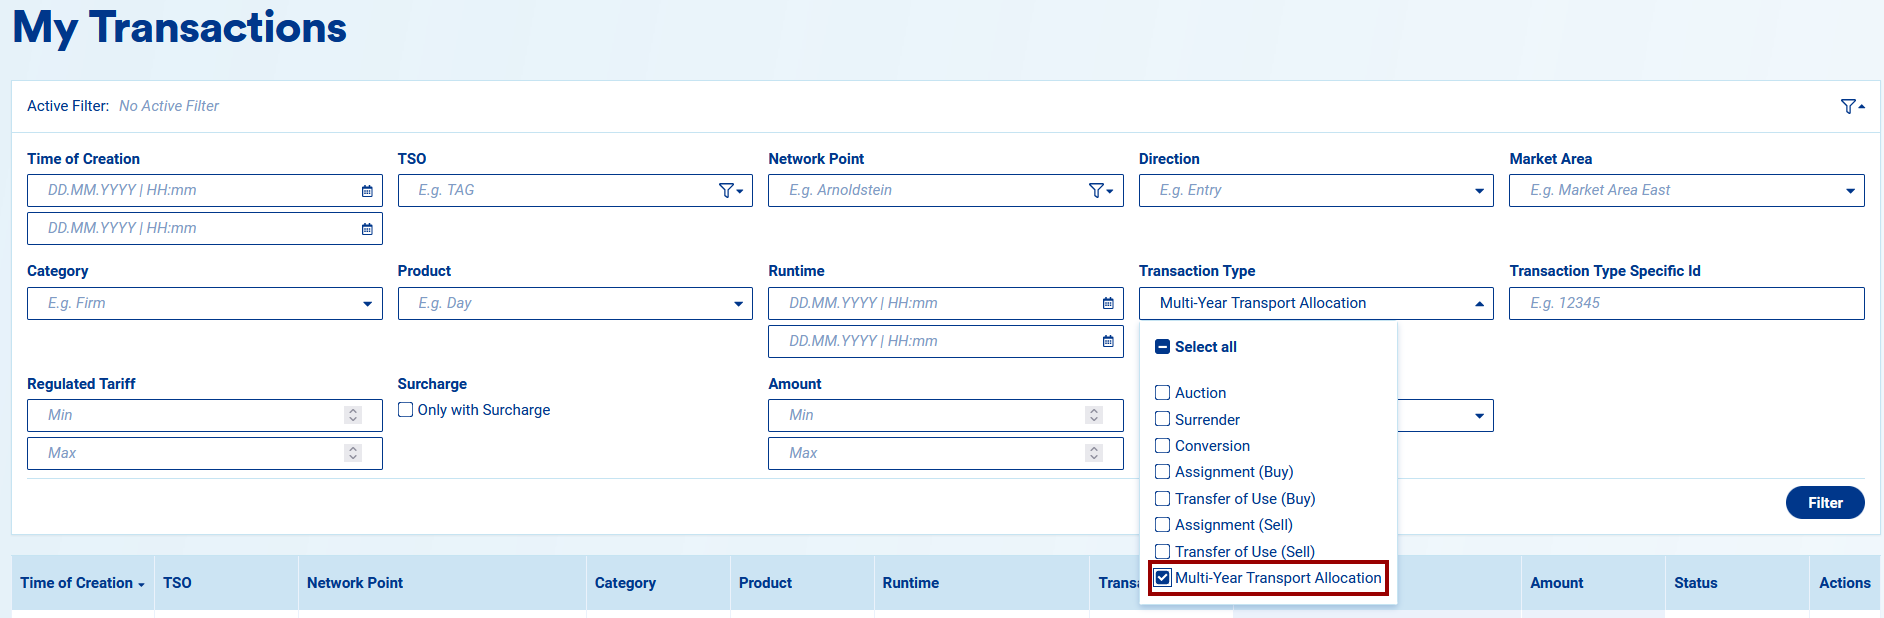Expand the Direction dropdown
1884x618 pixels.
pyautogui.click(x=1479, y=191)
